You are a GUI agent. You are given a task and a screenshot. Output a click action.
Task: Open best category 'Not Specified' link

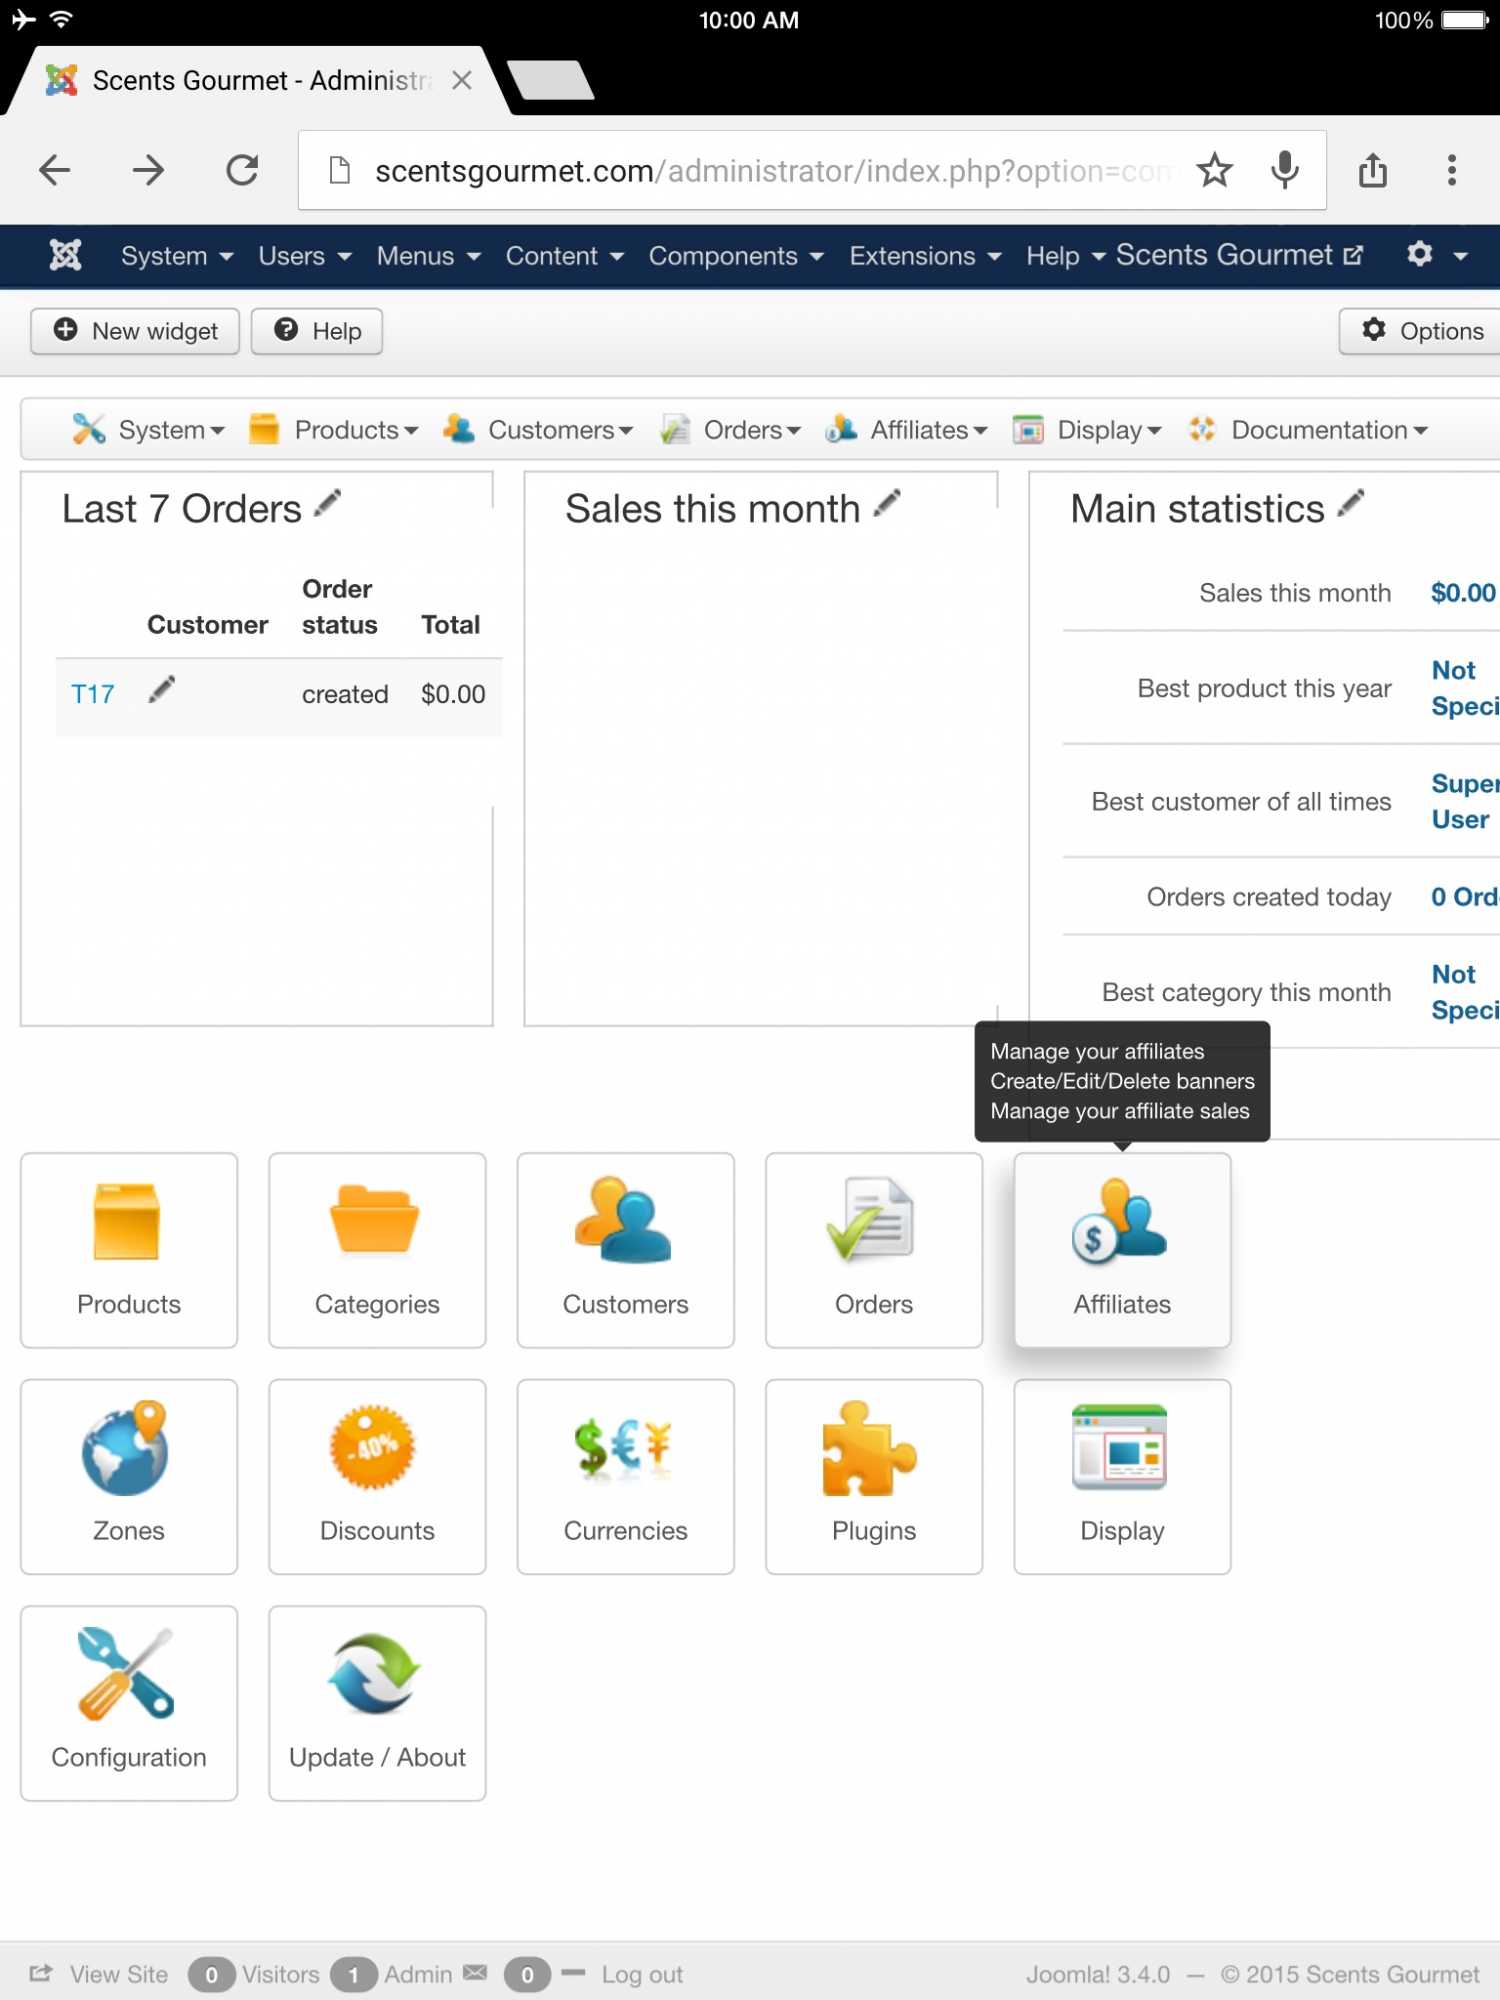[x=1464, y=992]
